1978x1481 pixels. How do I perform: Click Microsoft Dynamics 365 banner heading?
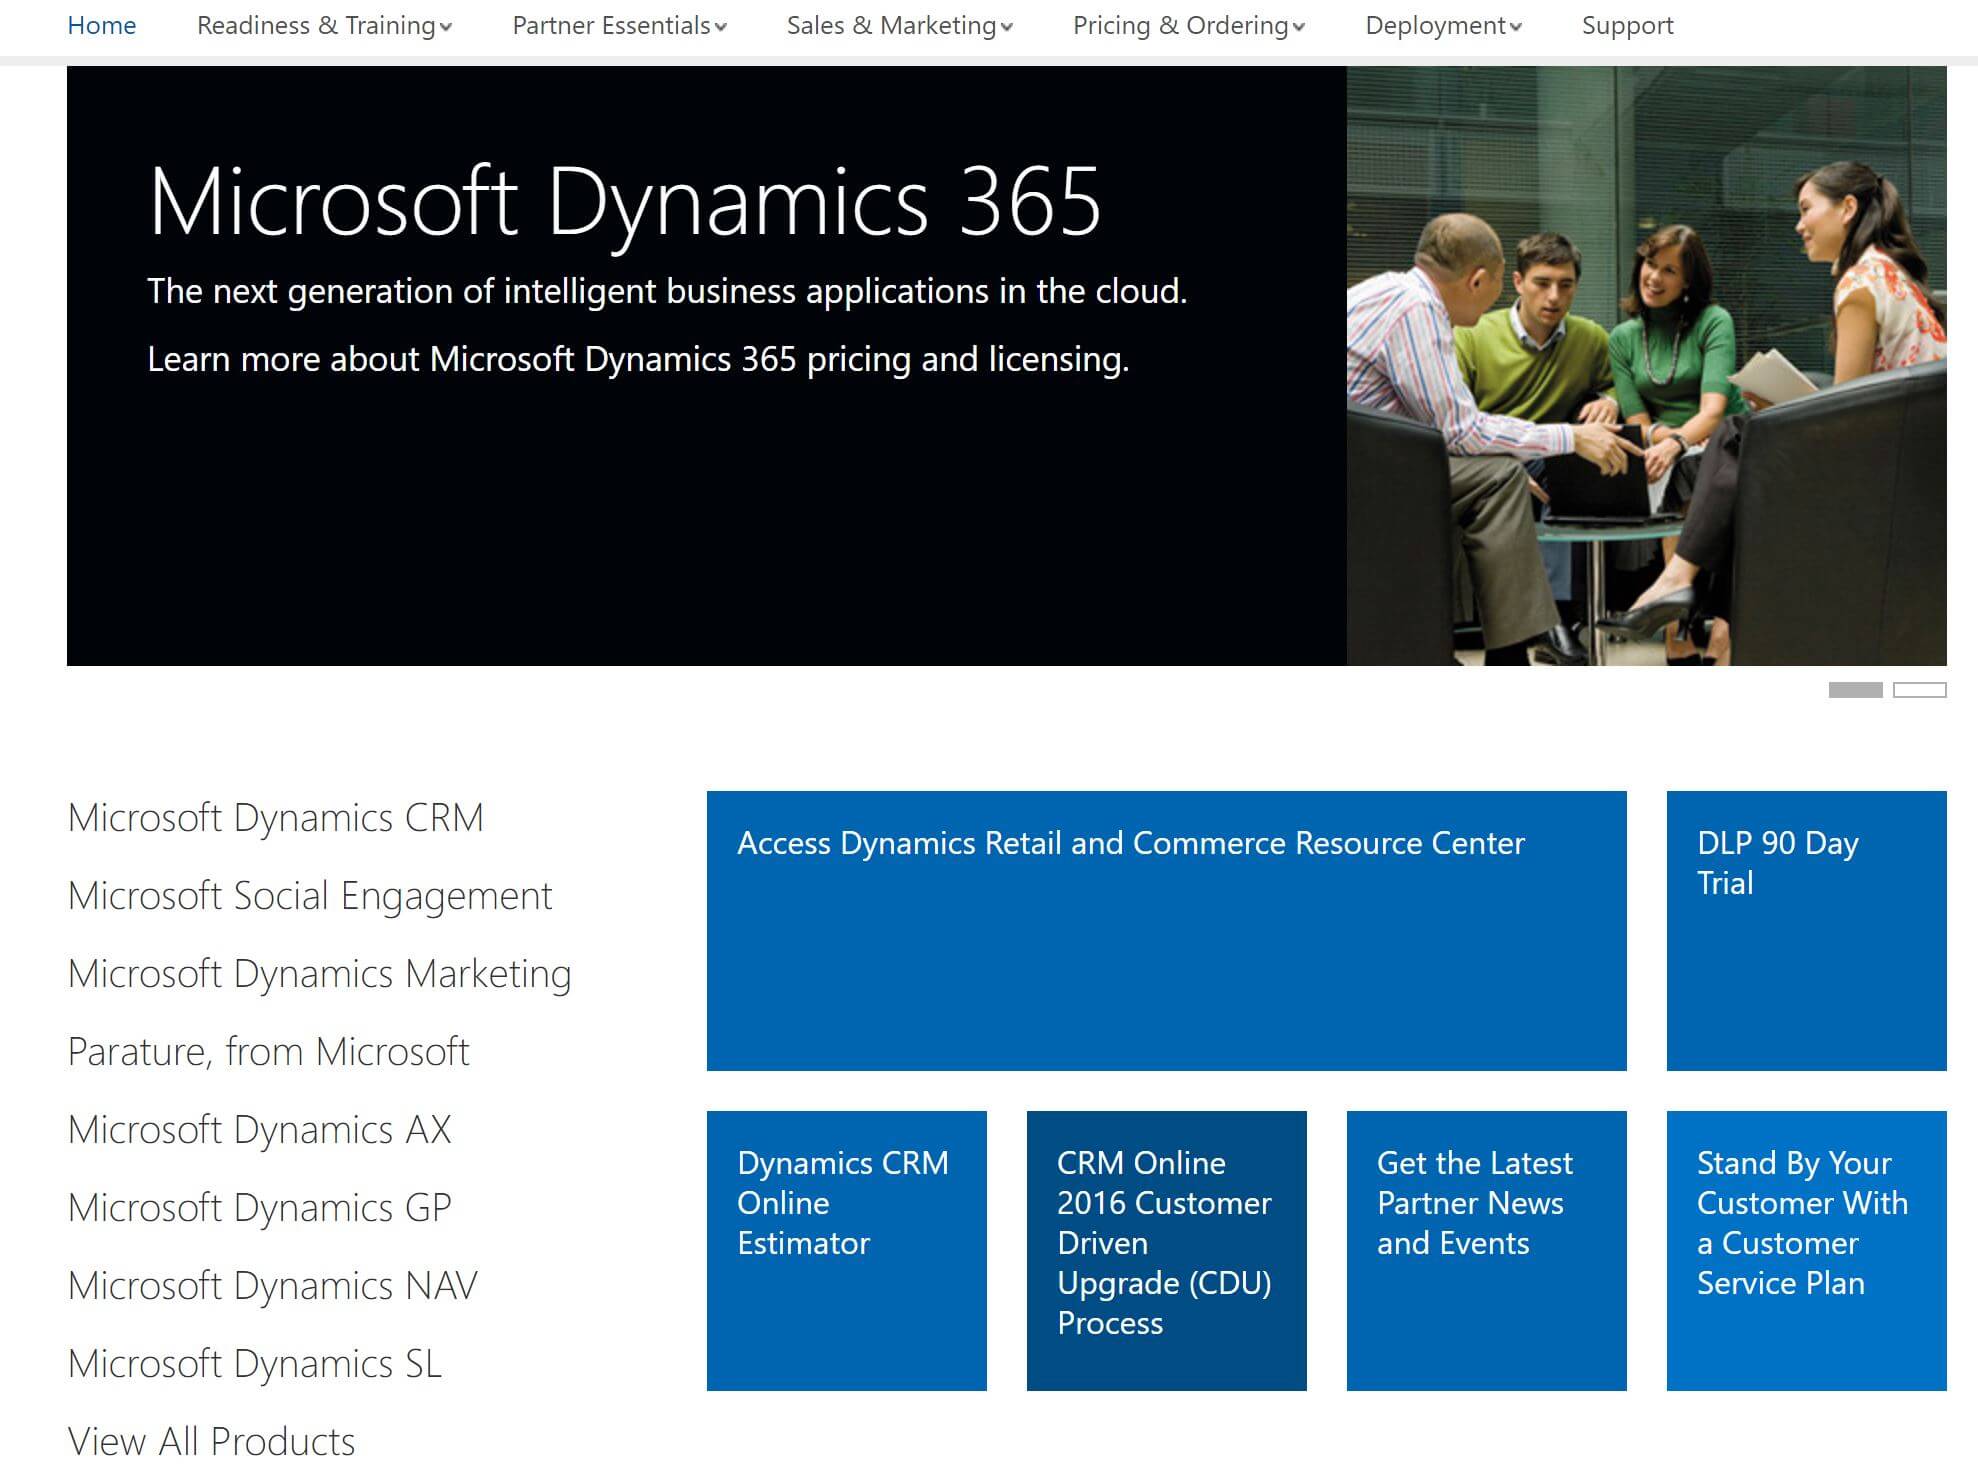(625, 203)
